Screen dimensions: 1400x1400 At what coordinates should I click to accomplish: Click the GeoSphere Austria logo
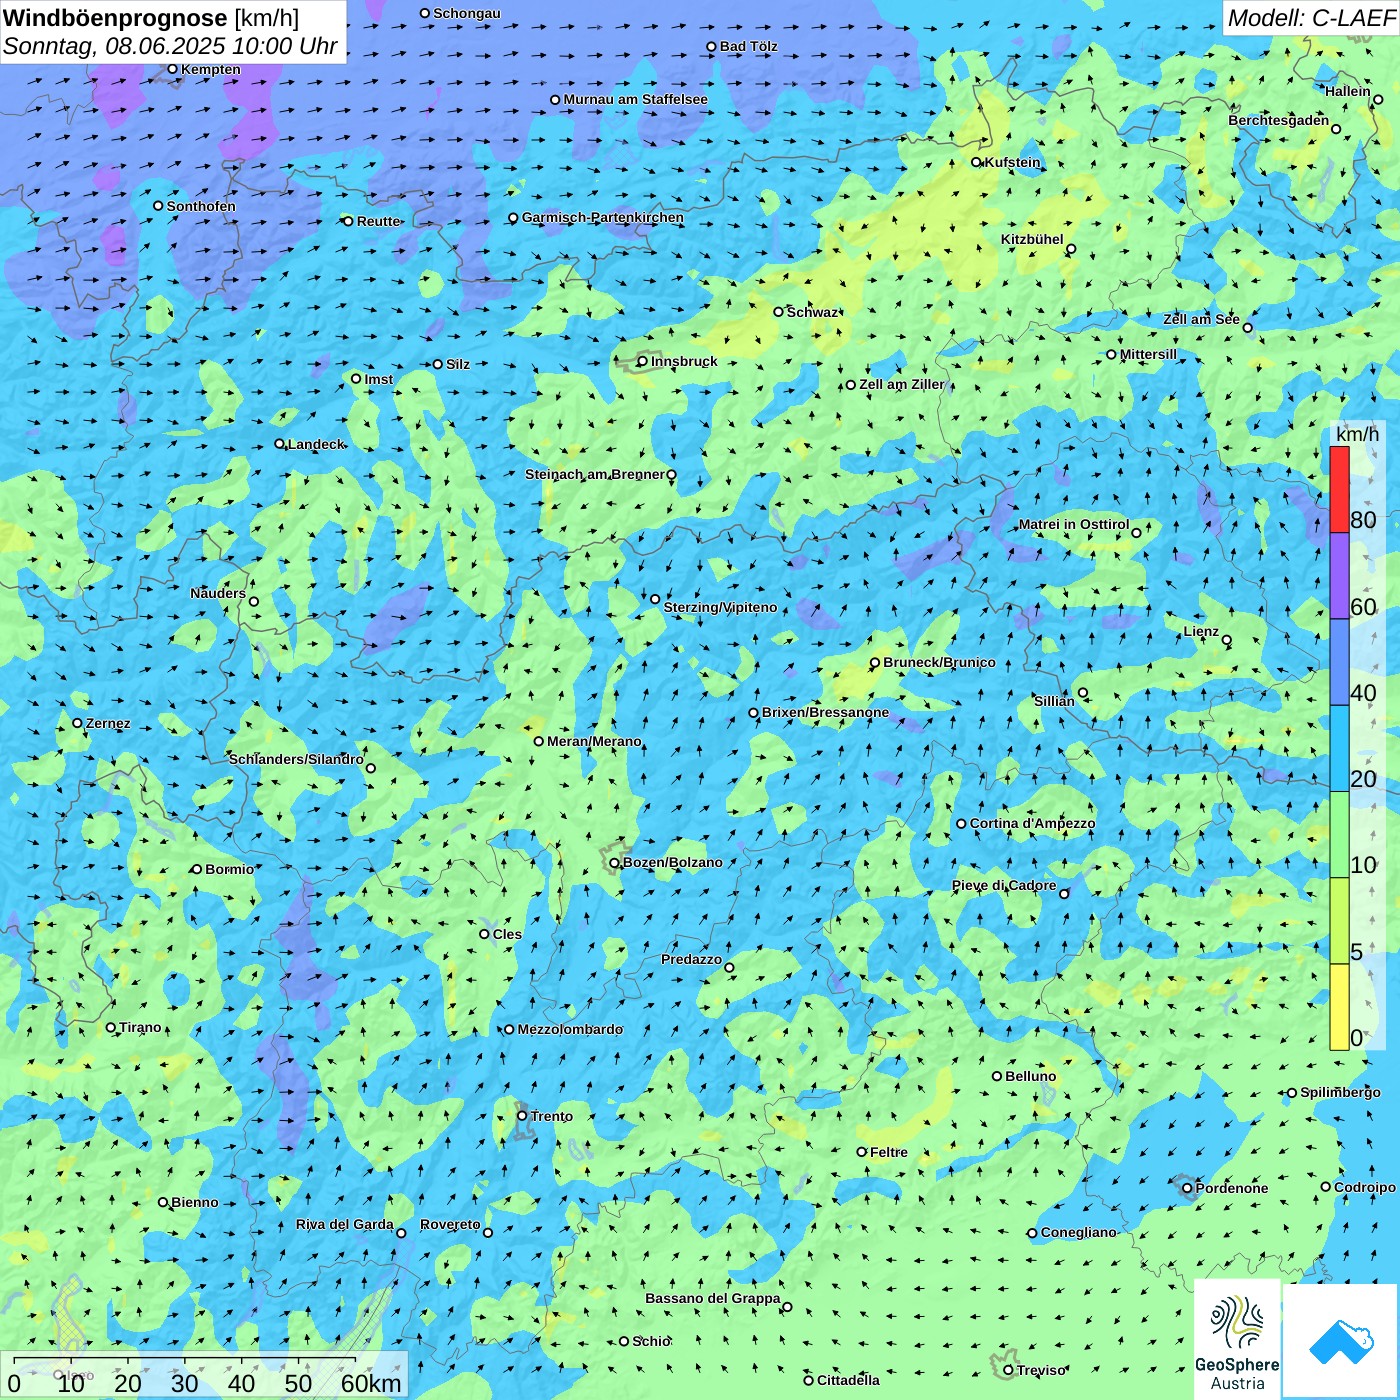coord(1237,1340)
